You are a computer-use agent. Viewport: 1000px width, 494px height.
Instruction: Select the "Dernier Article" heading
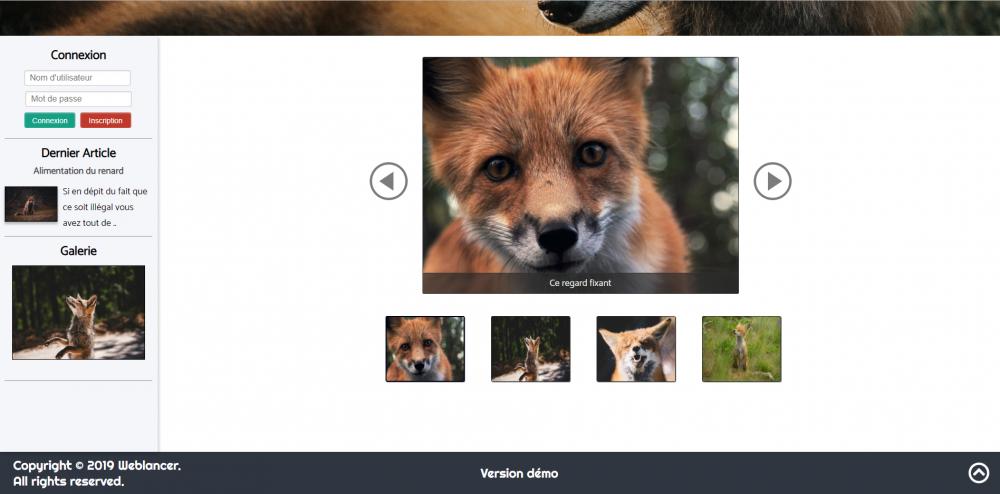(x=78, y=153)
